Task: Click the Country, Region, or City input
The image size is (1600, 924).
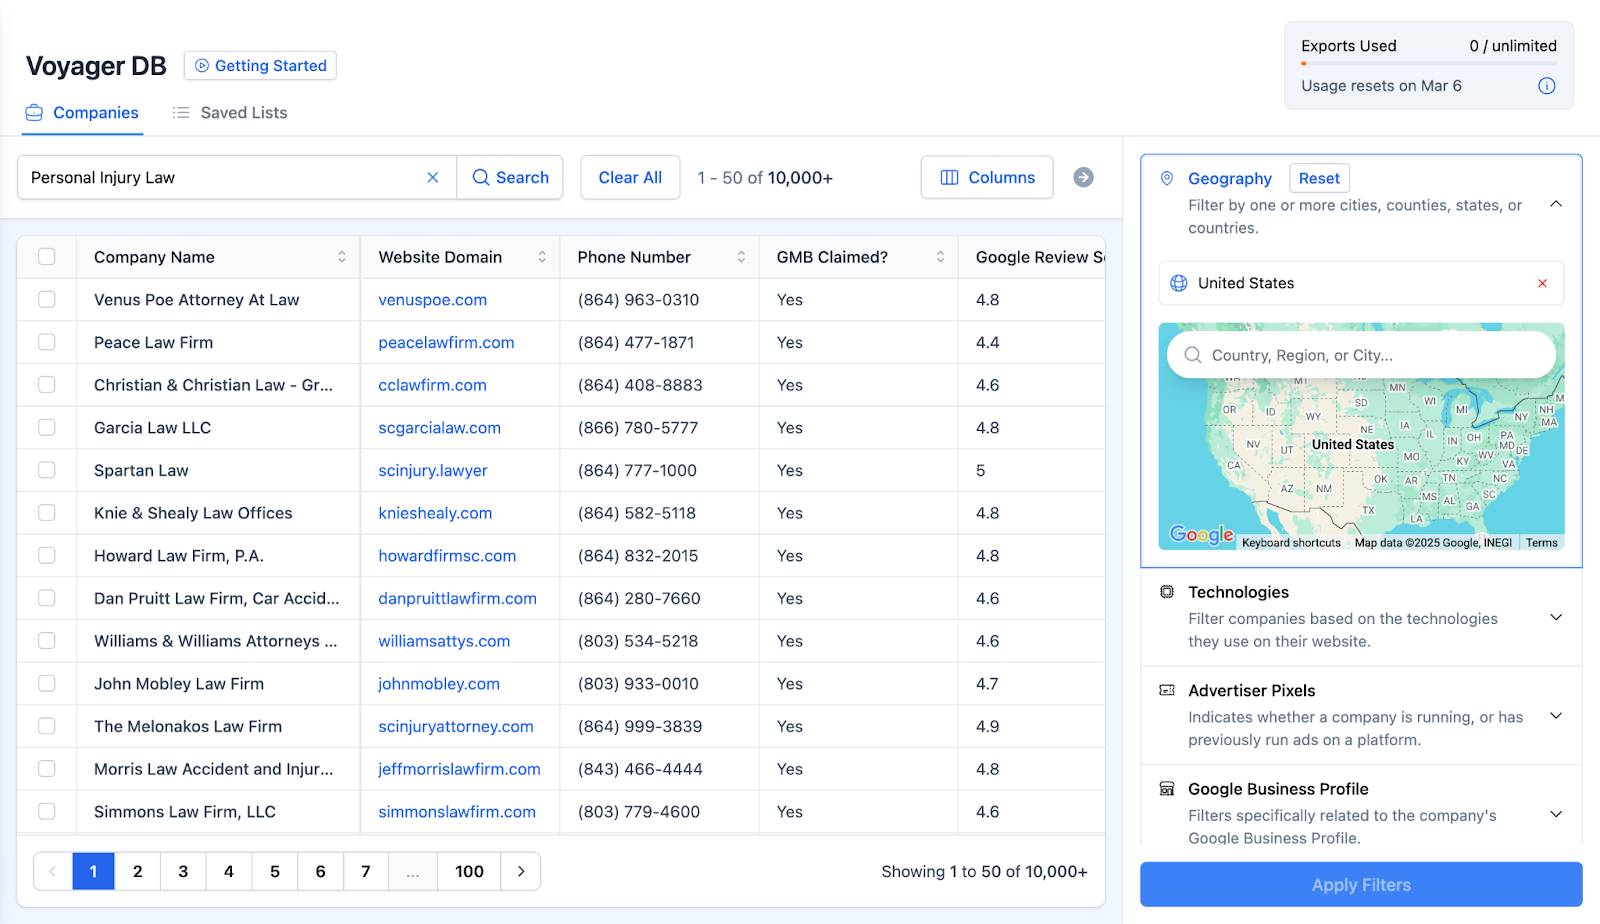Action: click(1361, 355)
